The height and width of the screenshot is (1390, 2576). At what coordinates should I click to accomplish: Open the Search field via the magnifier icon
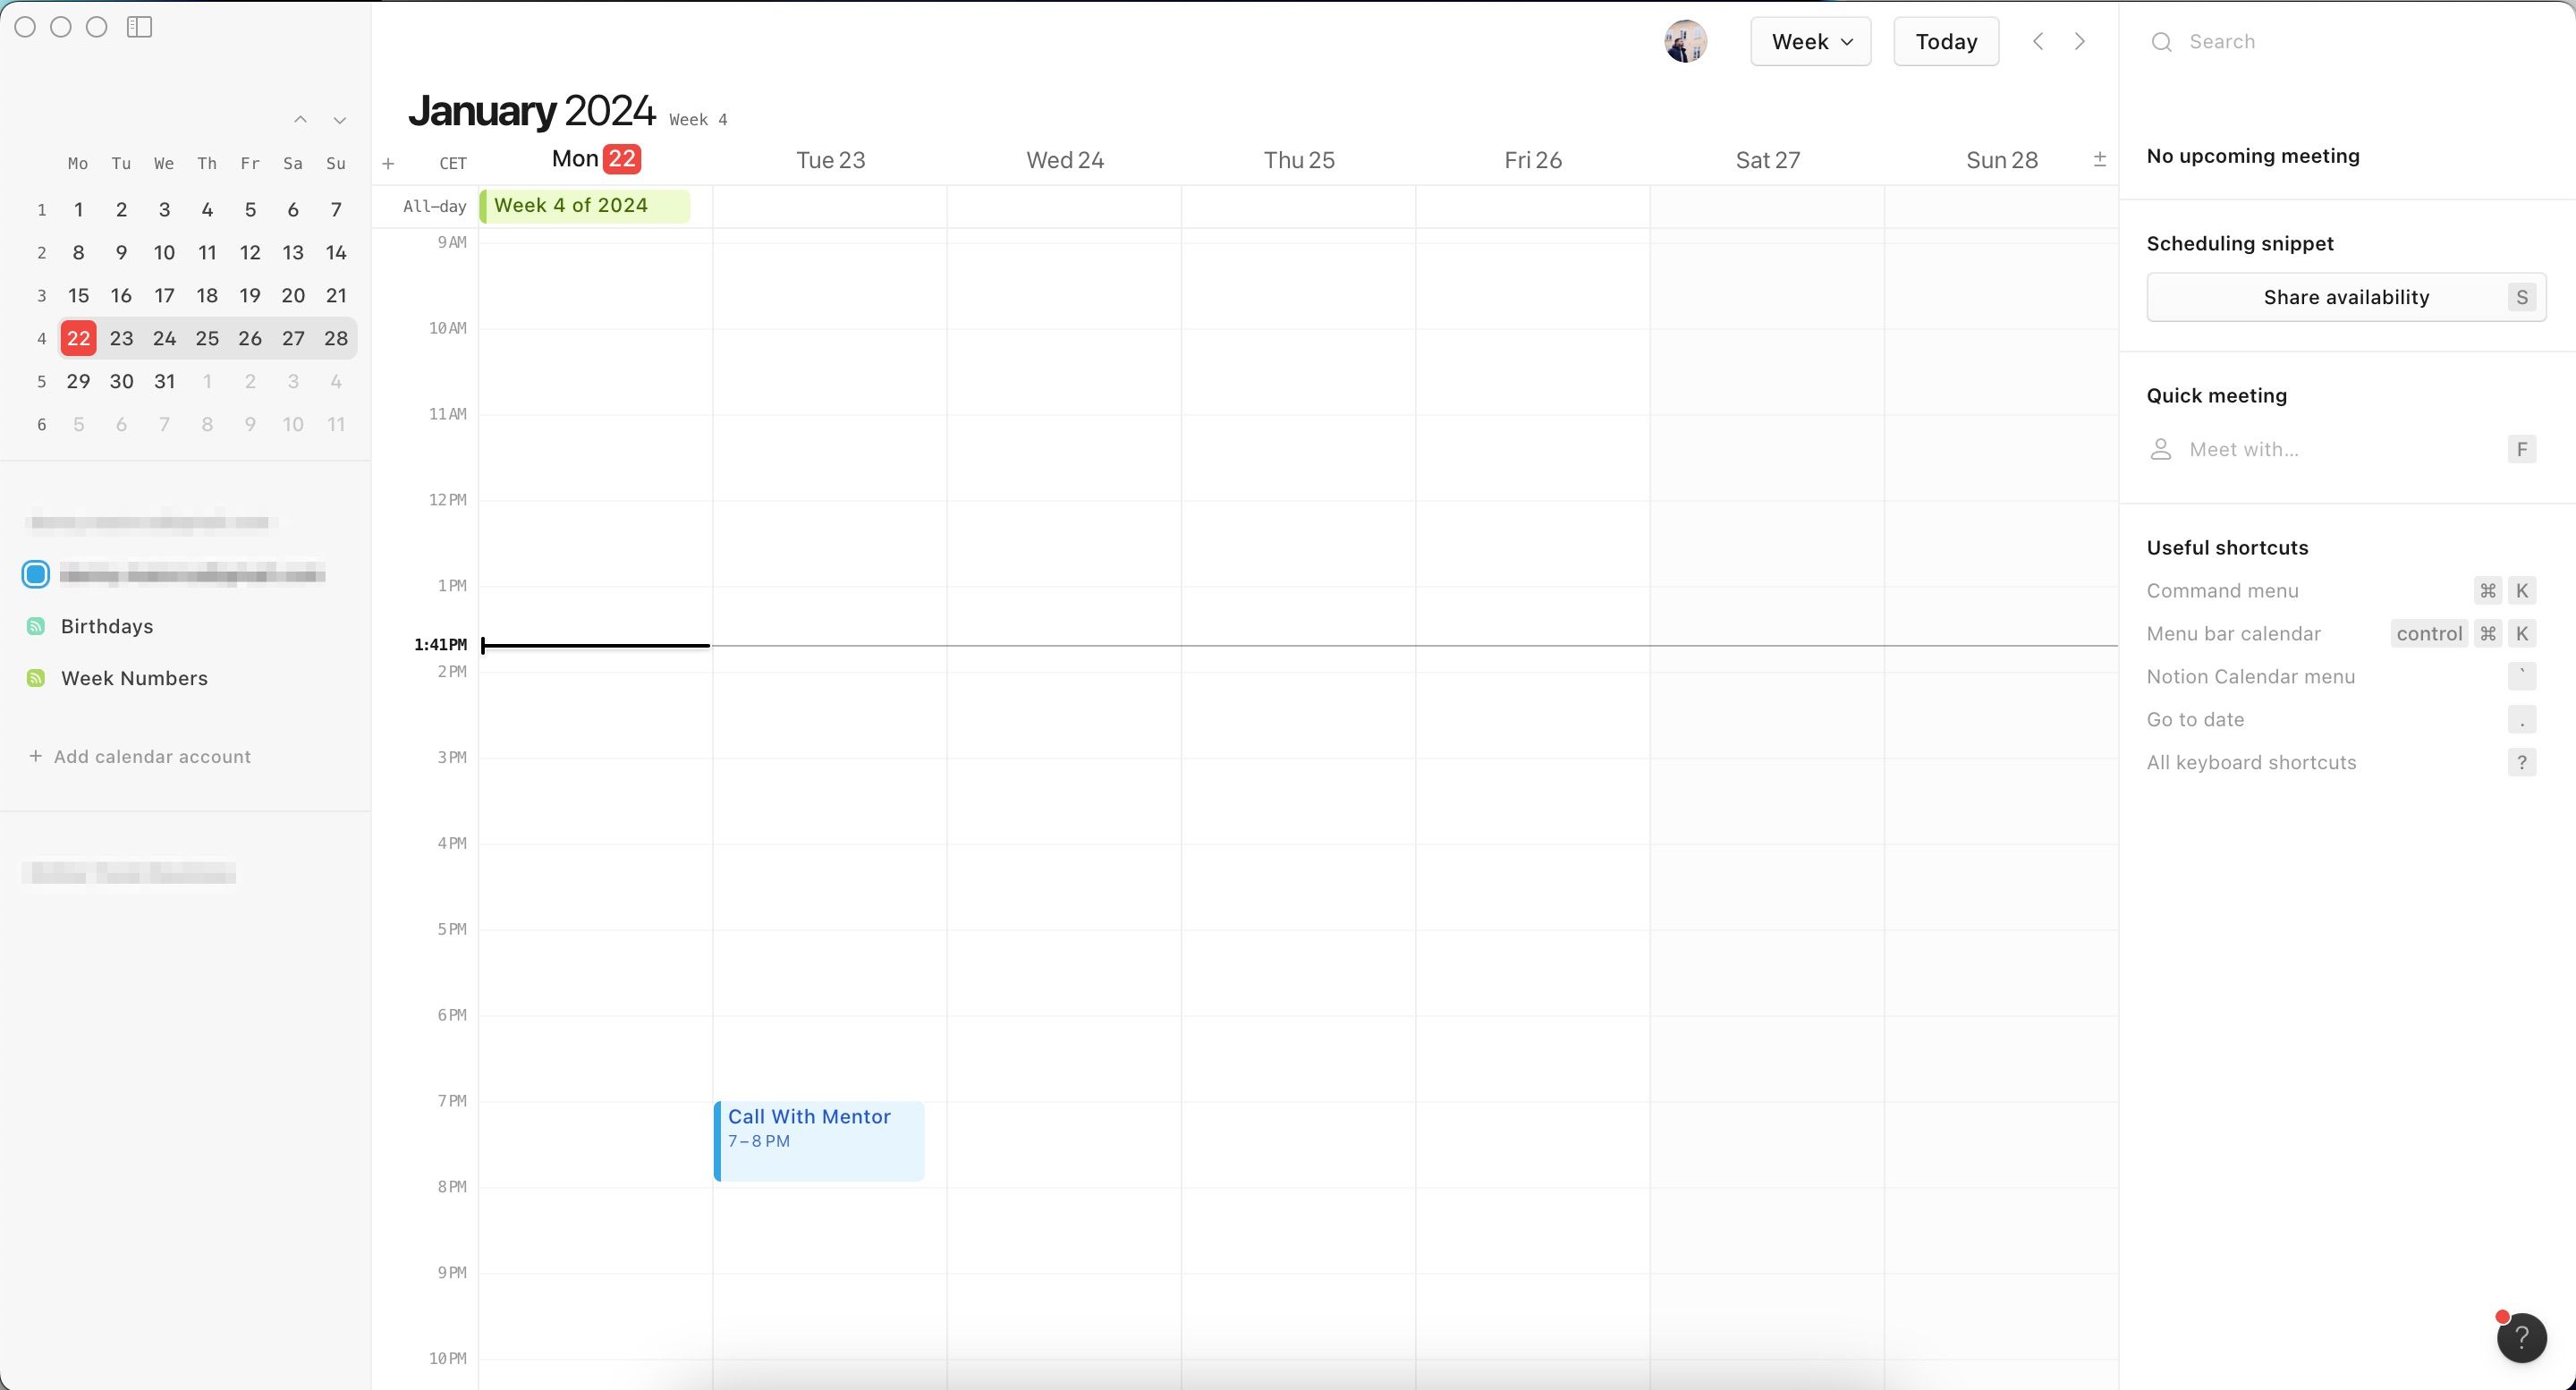click(x=2162, y=41)
